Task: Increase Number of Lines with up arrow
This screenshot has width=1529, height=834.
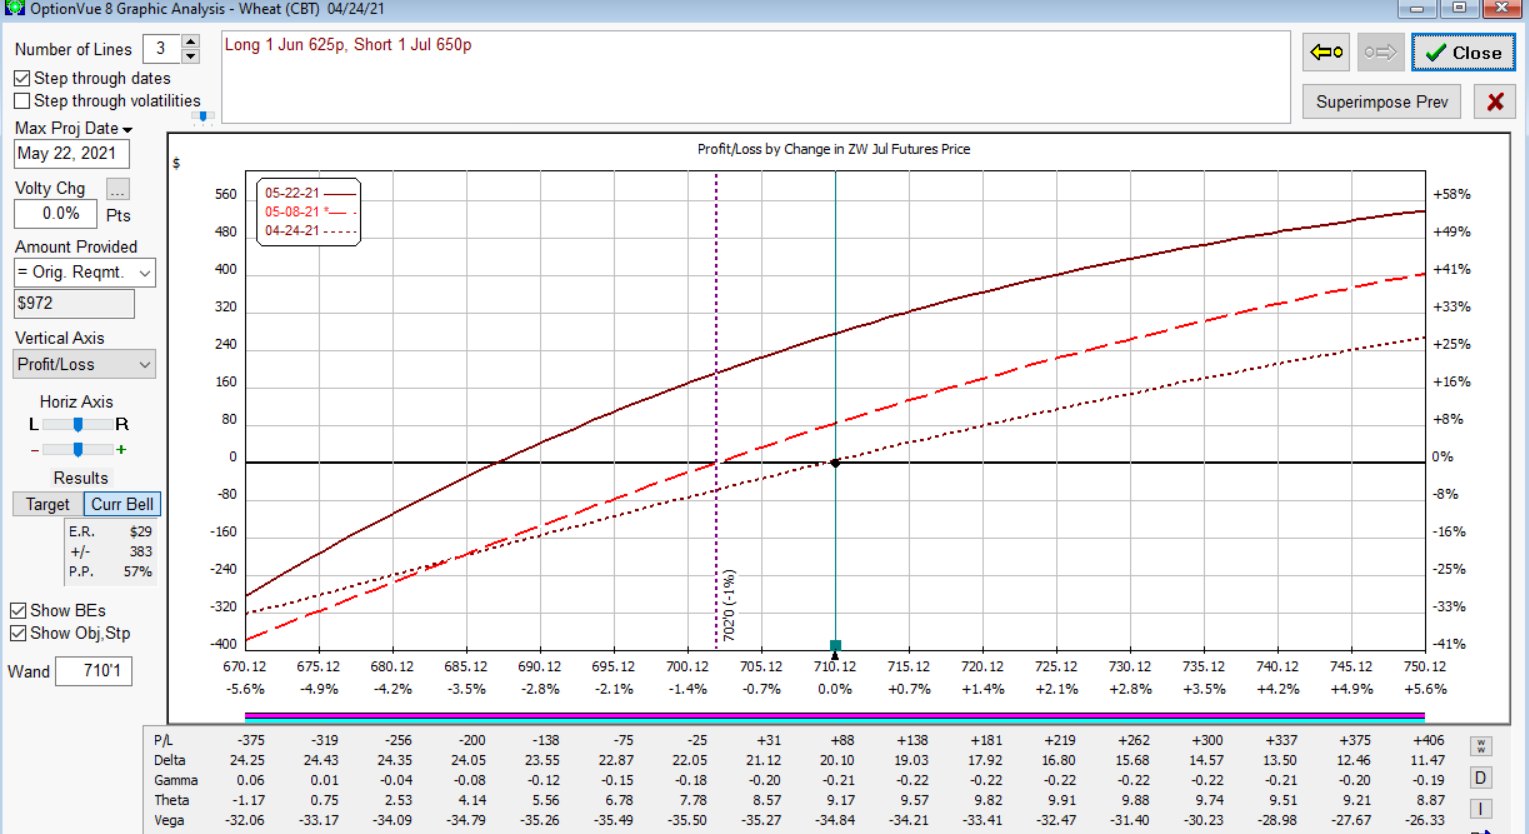Action: click(190, 41)
